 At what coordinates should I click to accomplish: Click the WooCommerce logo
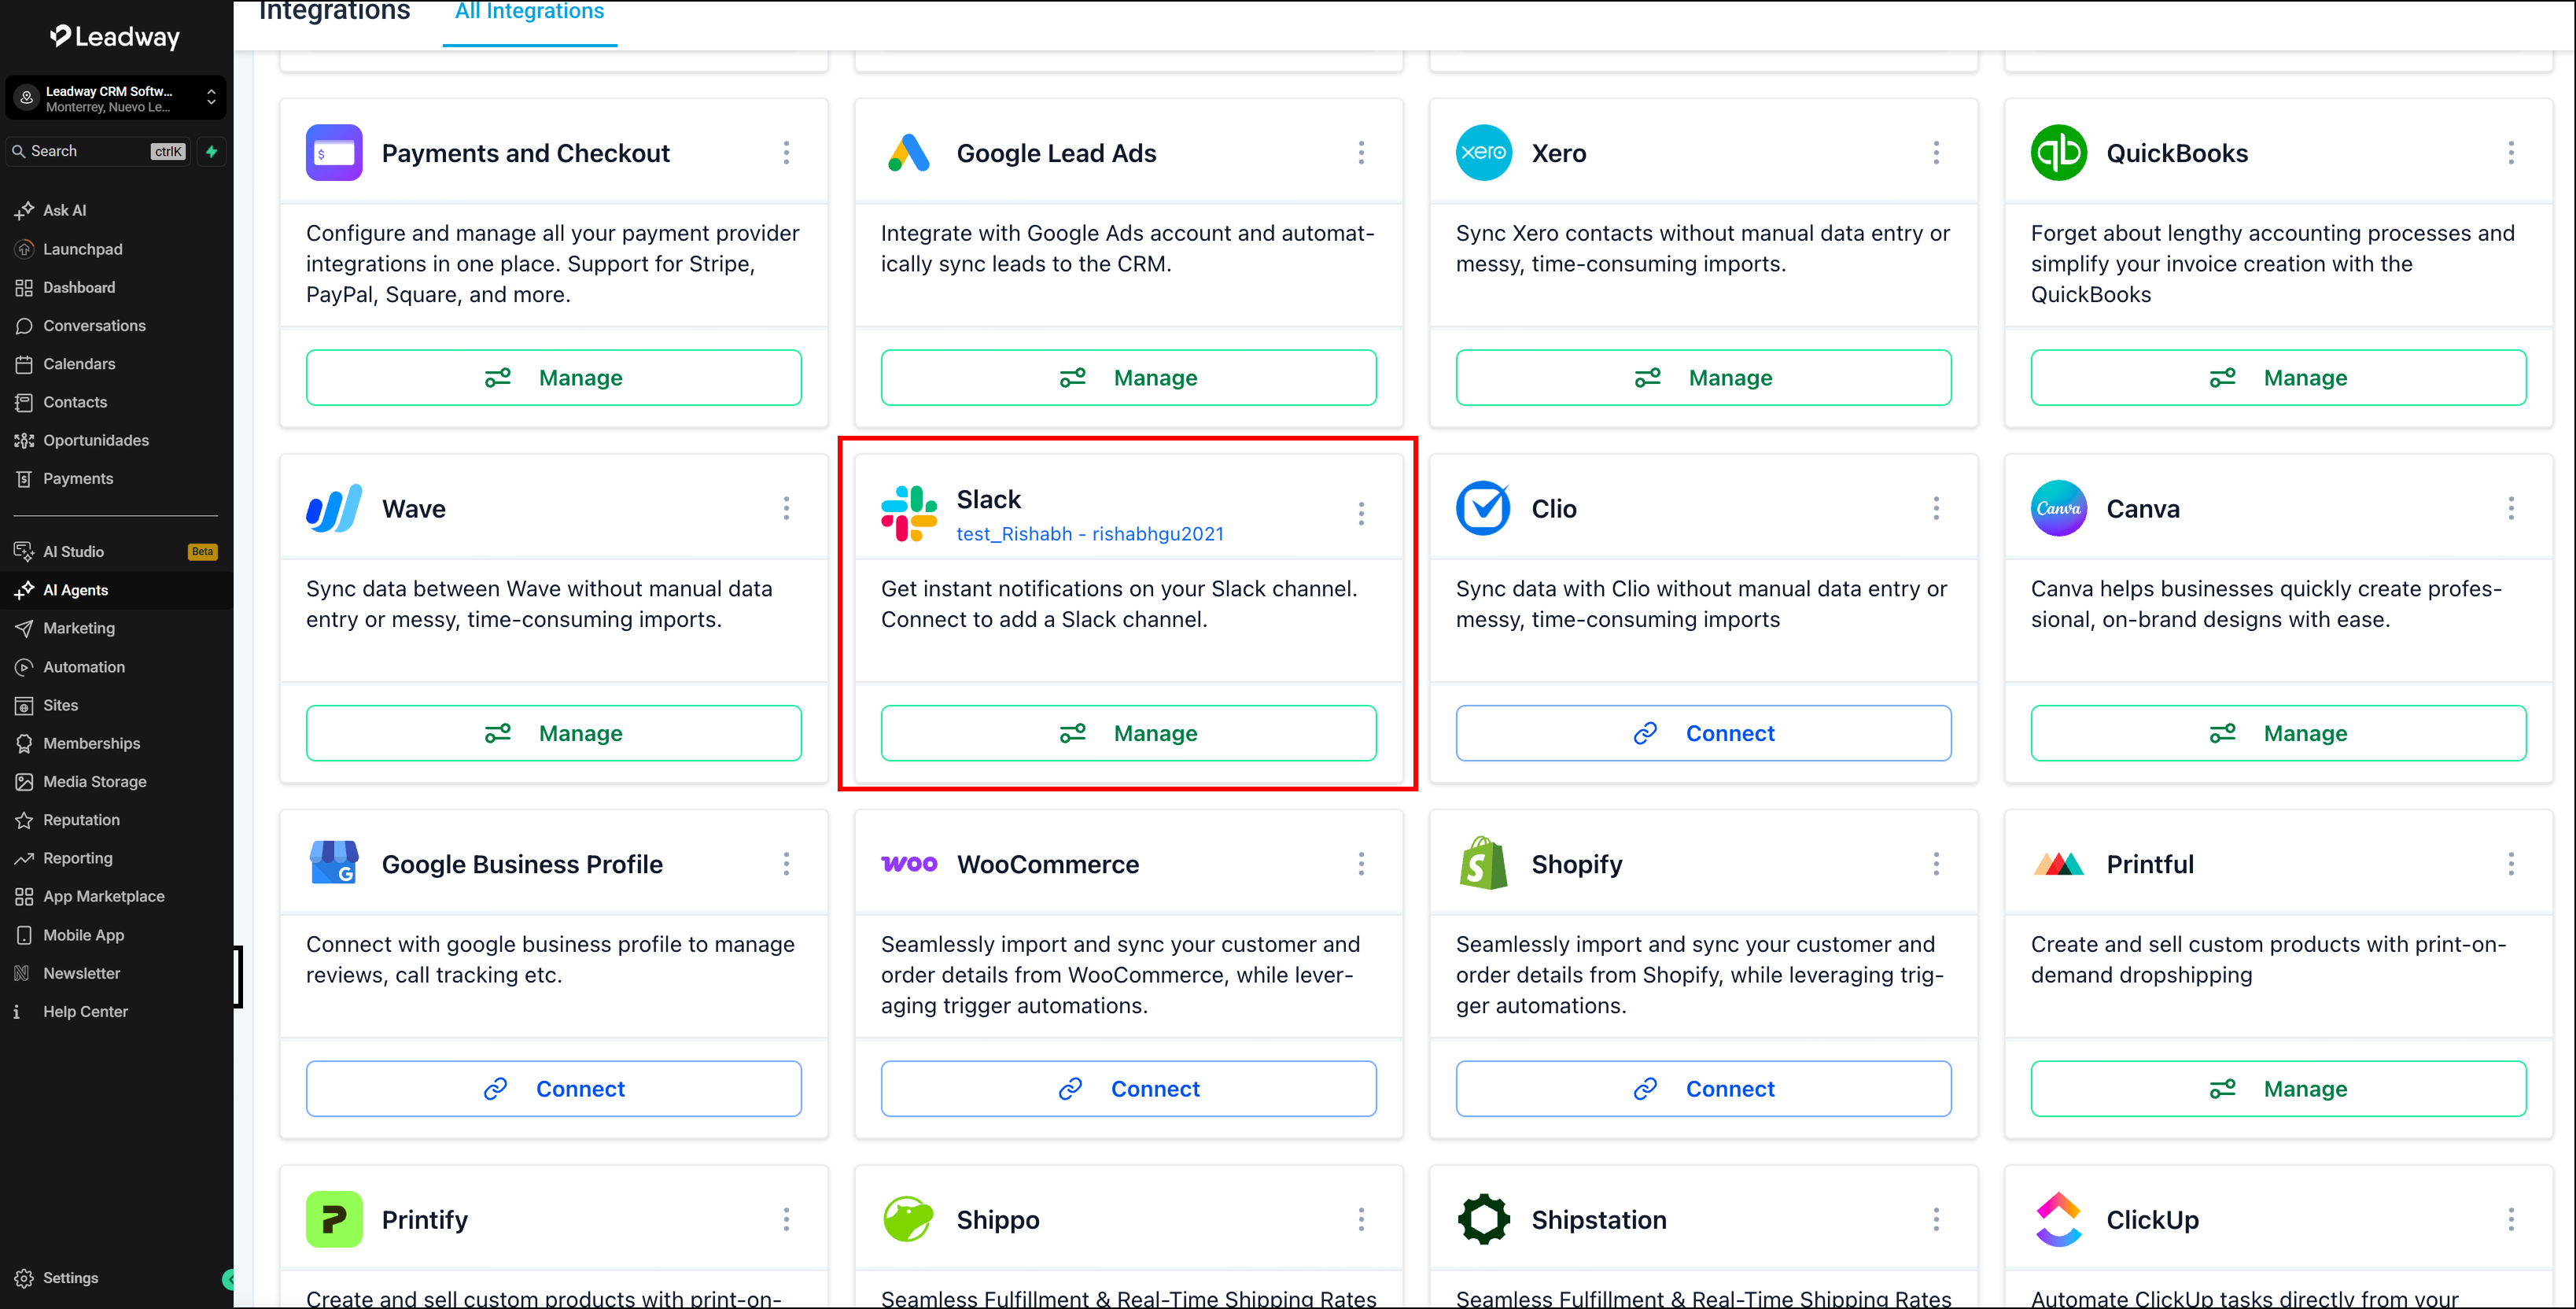pyautogui.click(x=908, y=864)
